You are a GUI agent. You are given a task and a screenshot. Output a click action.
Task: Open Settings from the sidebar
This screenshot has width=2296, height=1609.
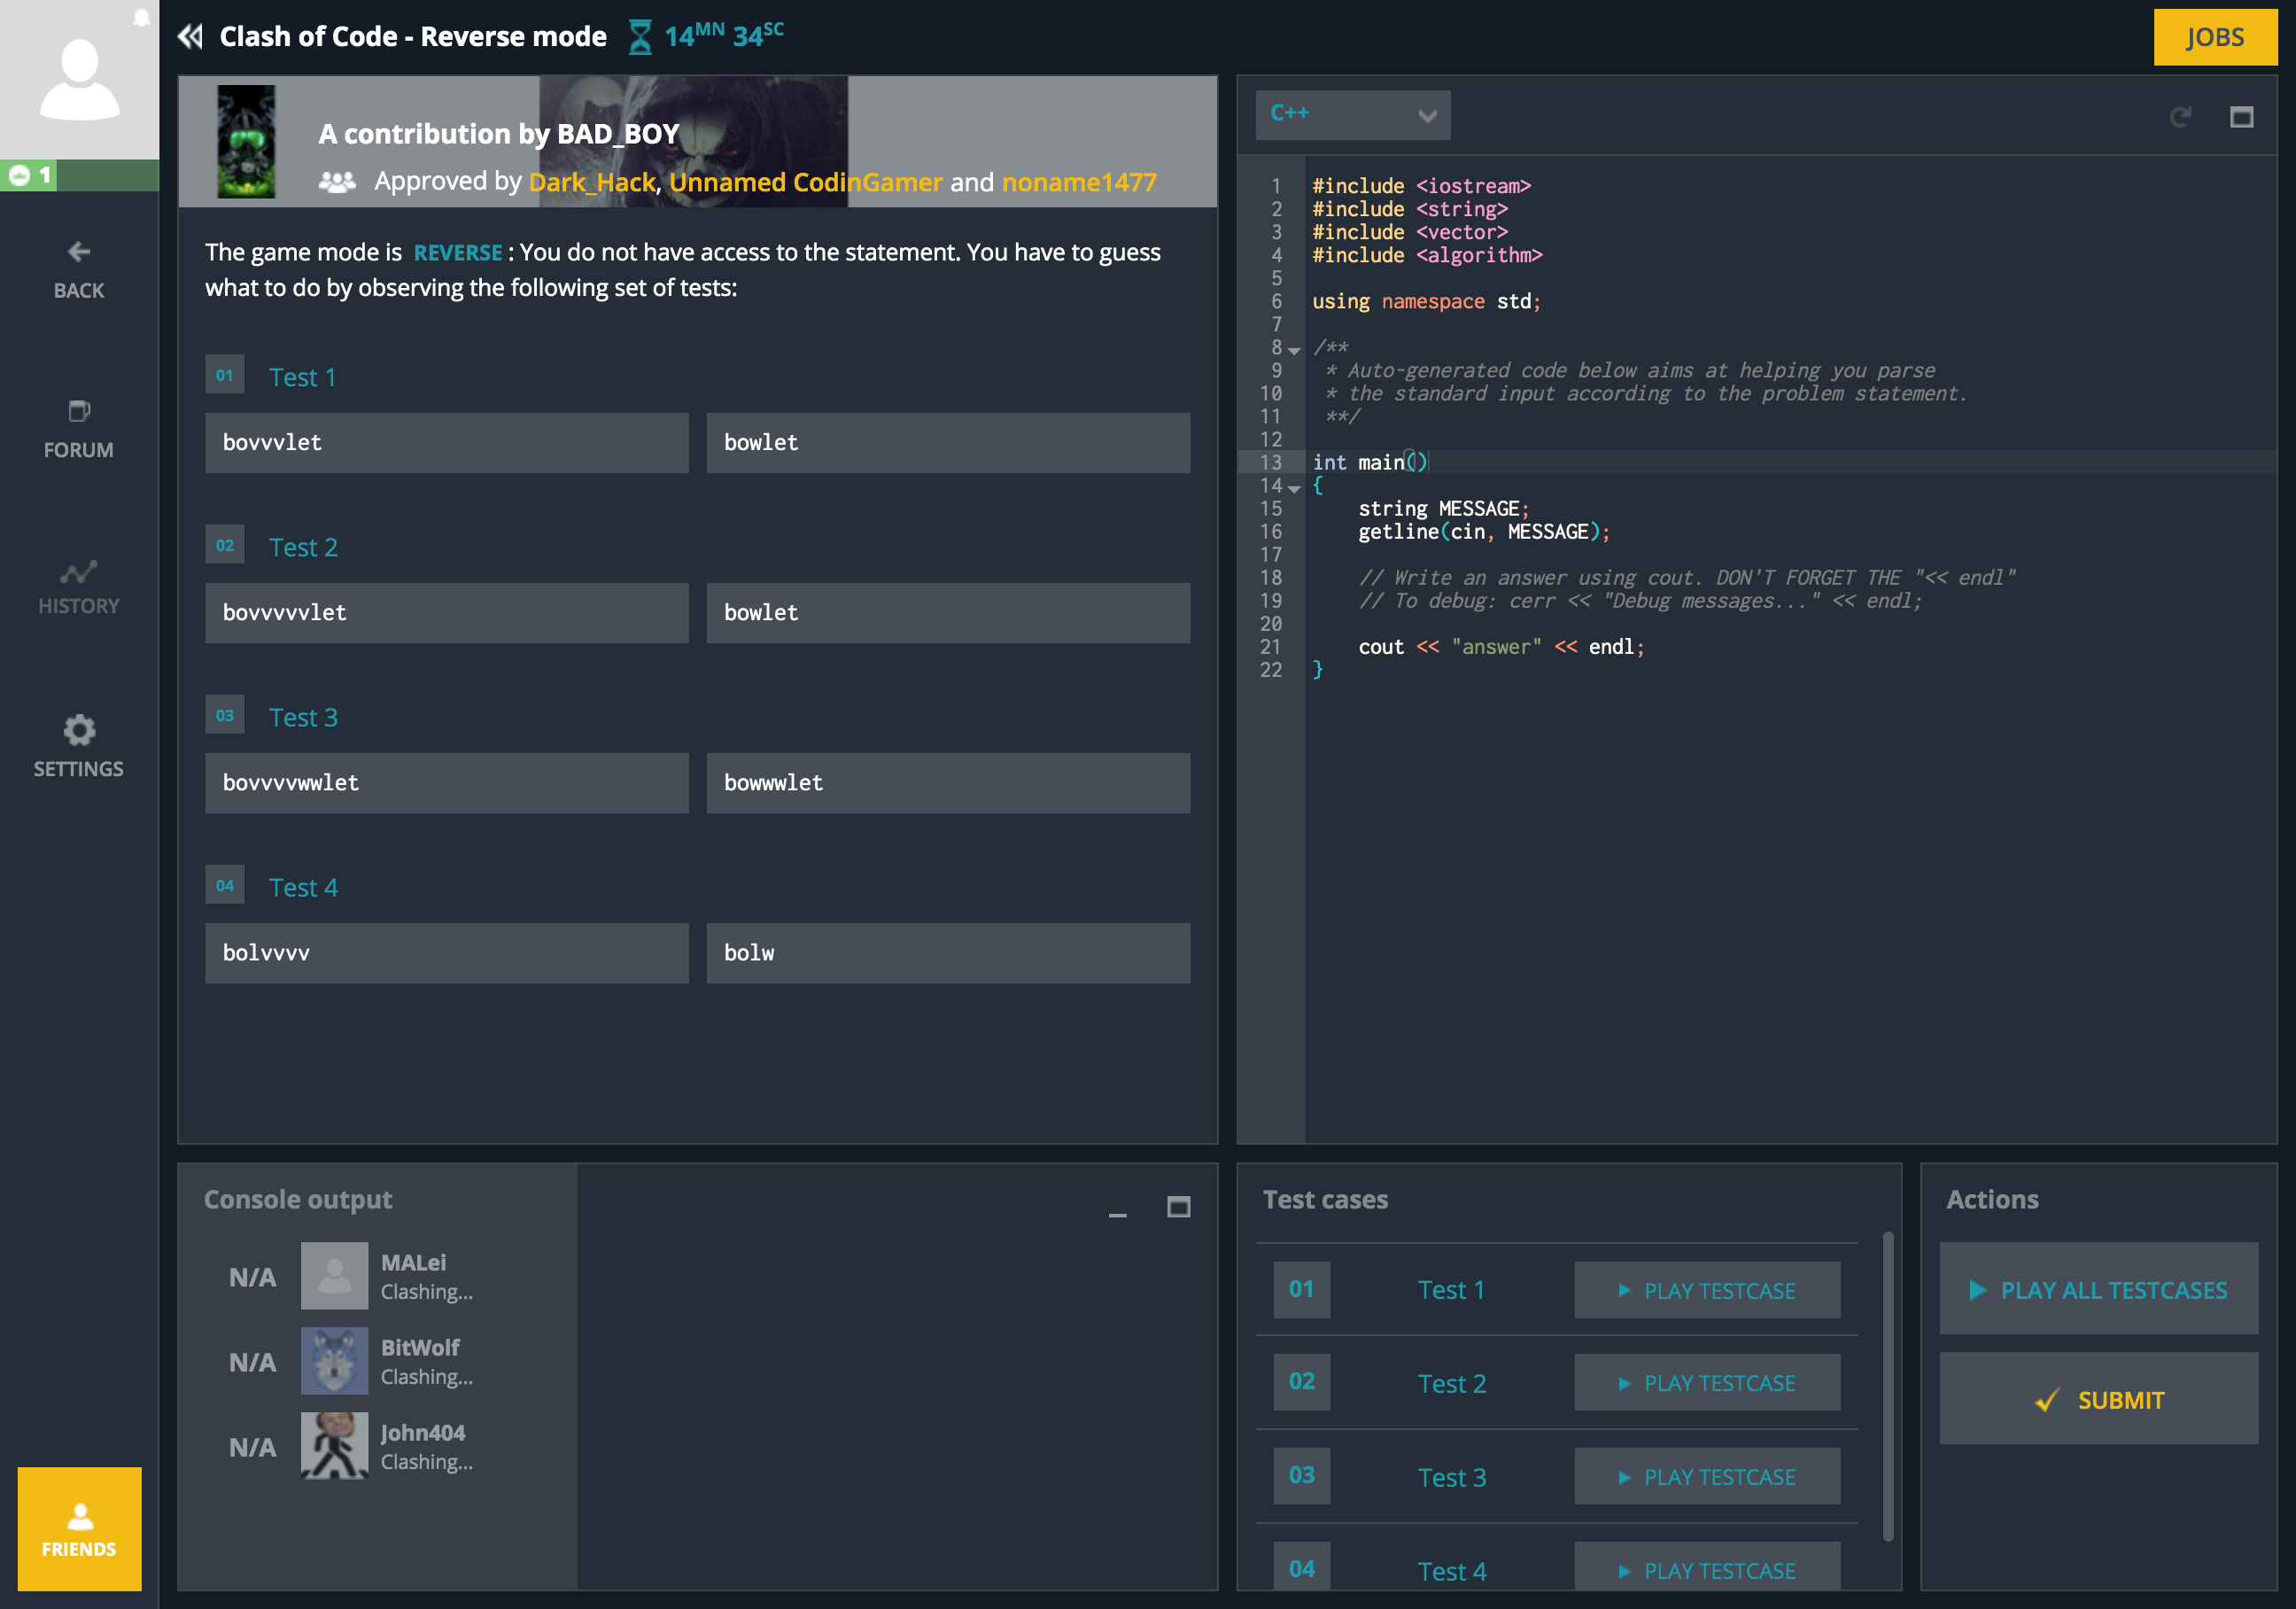click(x=79, y=746)
